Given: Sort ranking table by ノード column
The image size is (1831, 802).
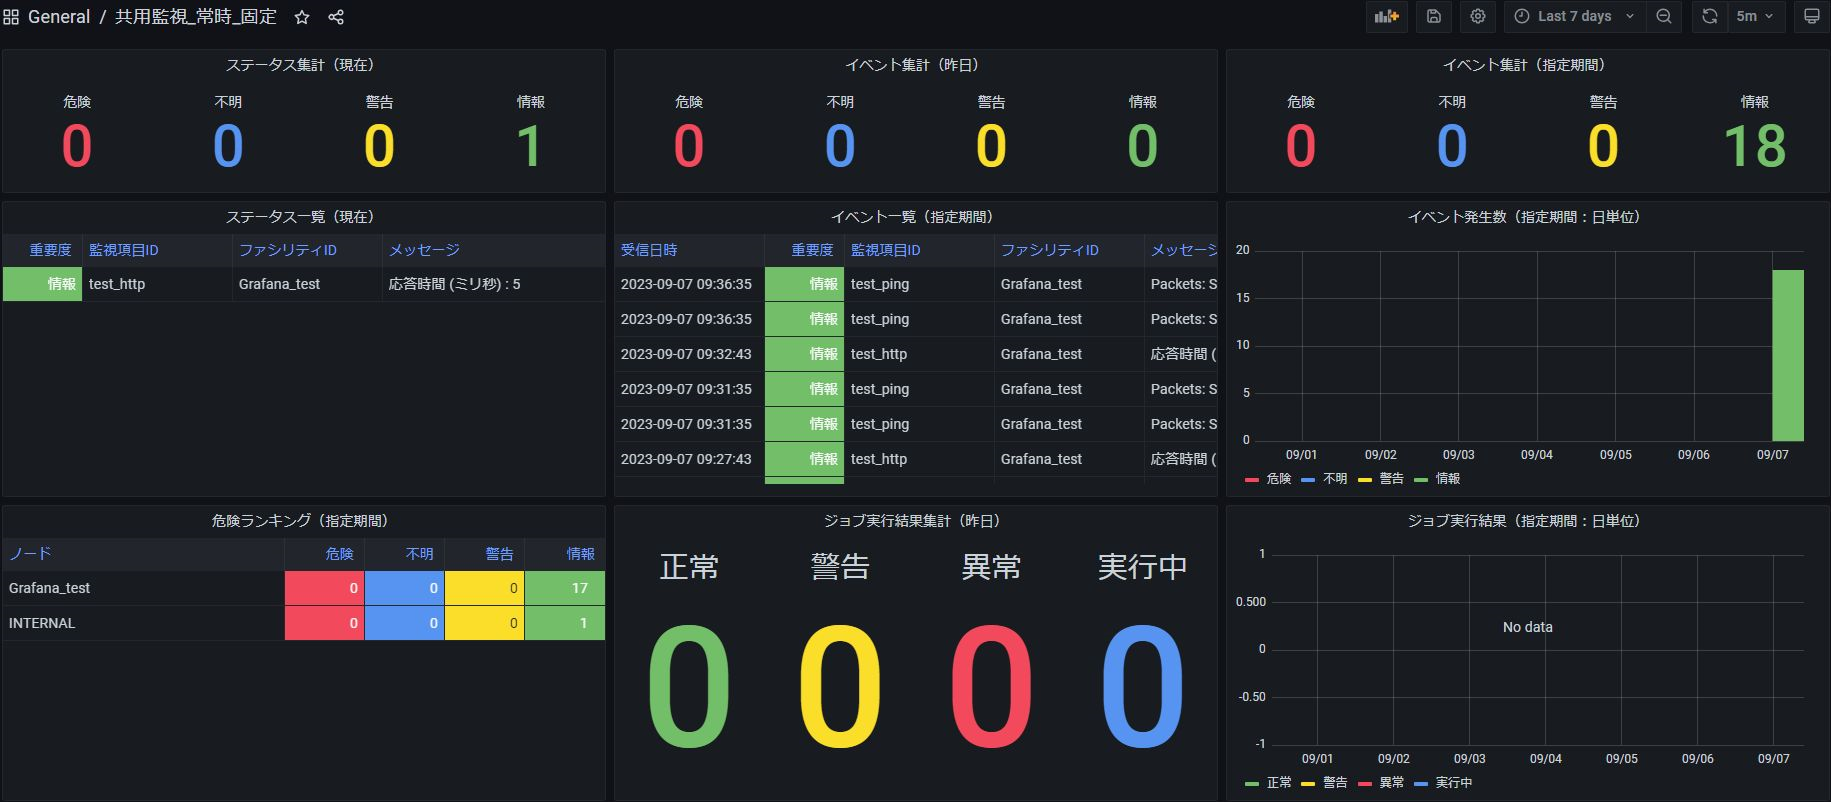Looking at the screenshot, I should 30,554.
